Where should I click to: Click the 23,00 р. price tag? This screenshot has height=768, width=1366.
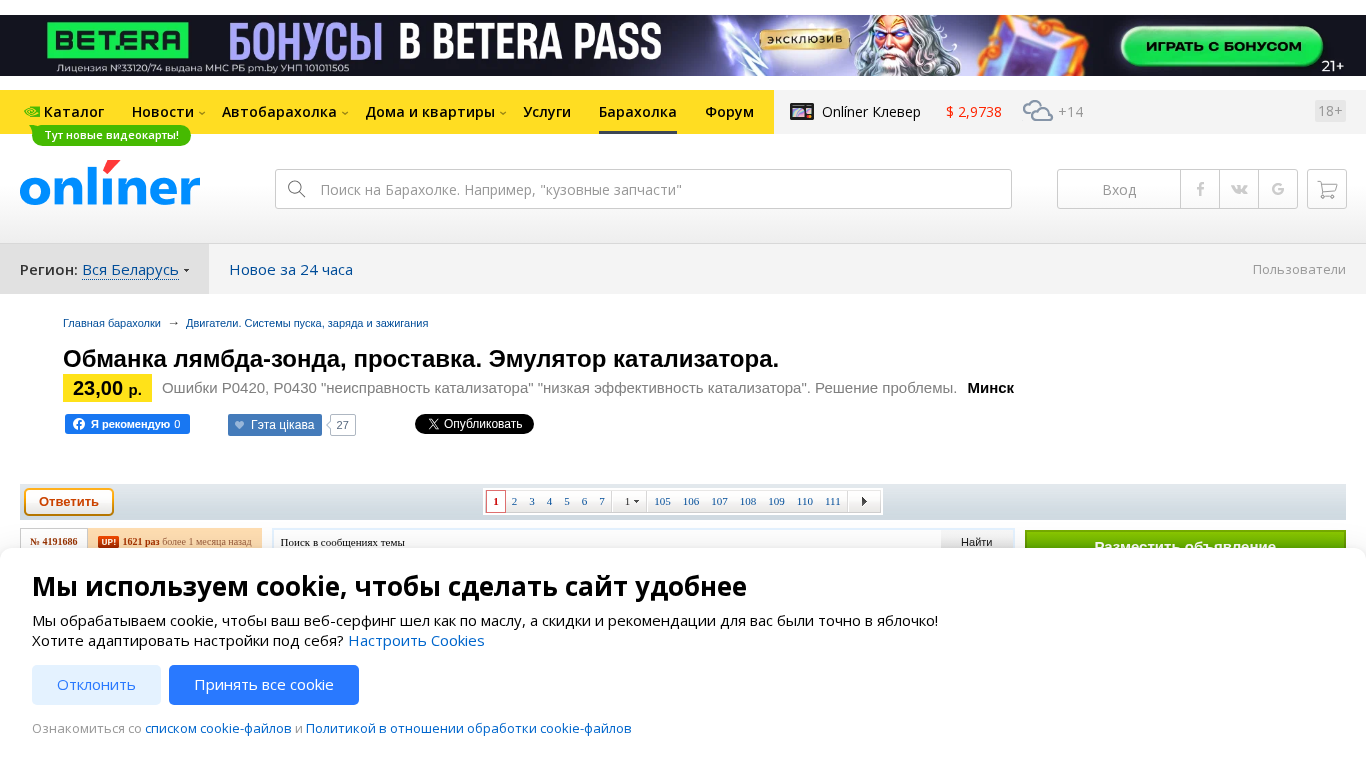(107, 388)
